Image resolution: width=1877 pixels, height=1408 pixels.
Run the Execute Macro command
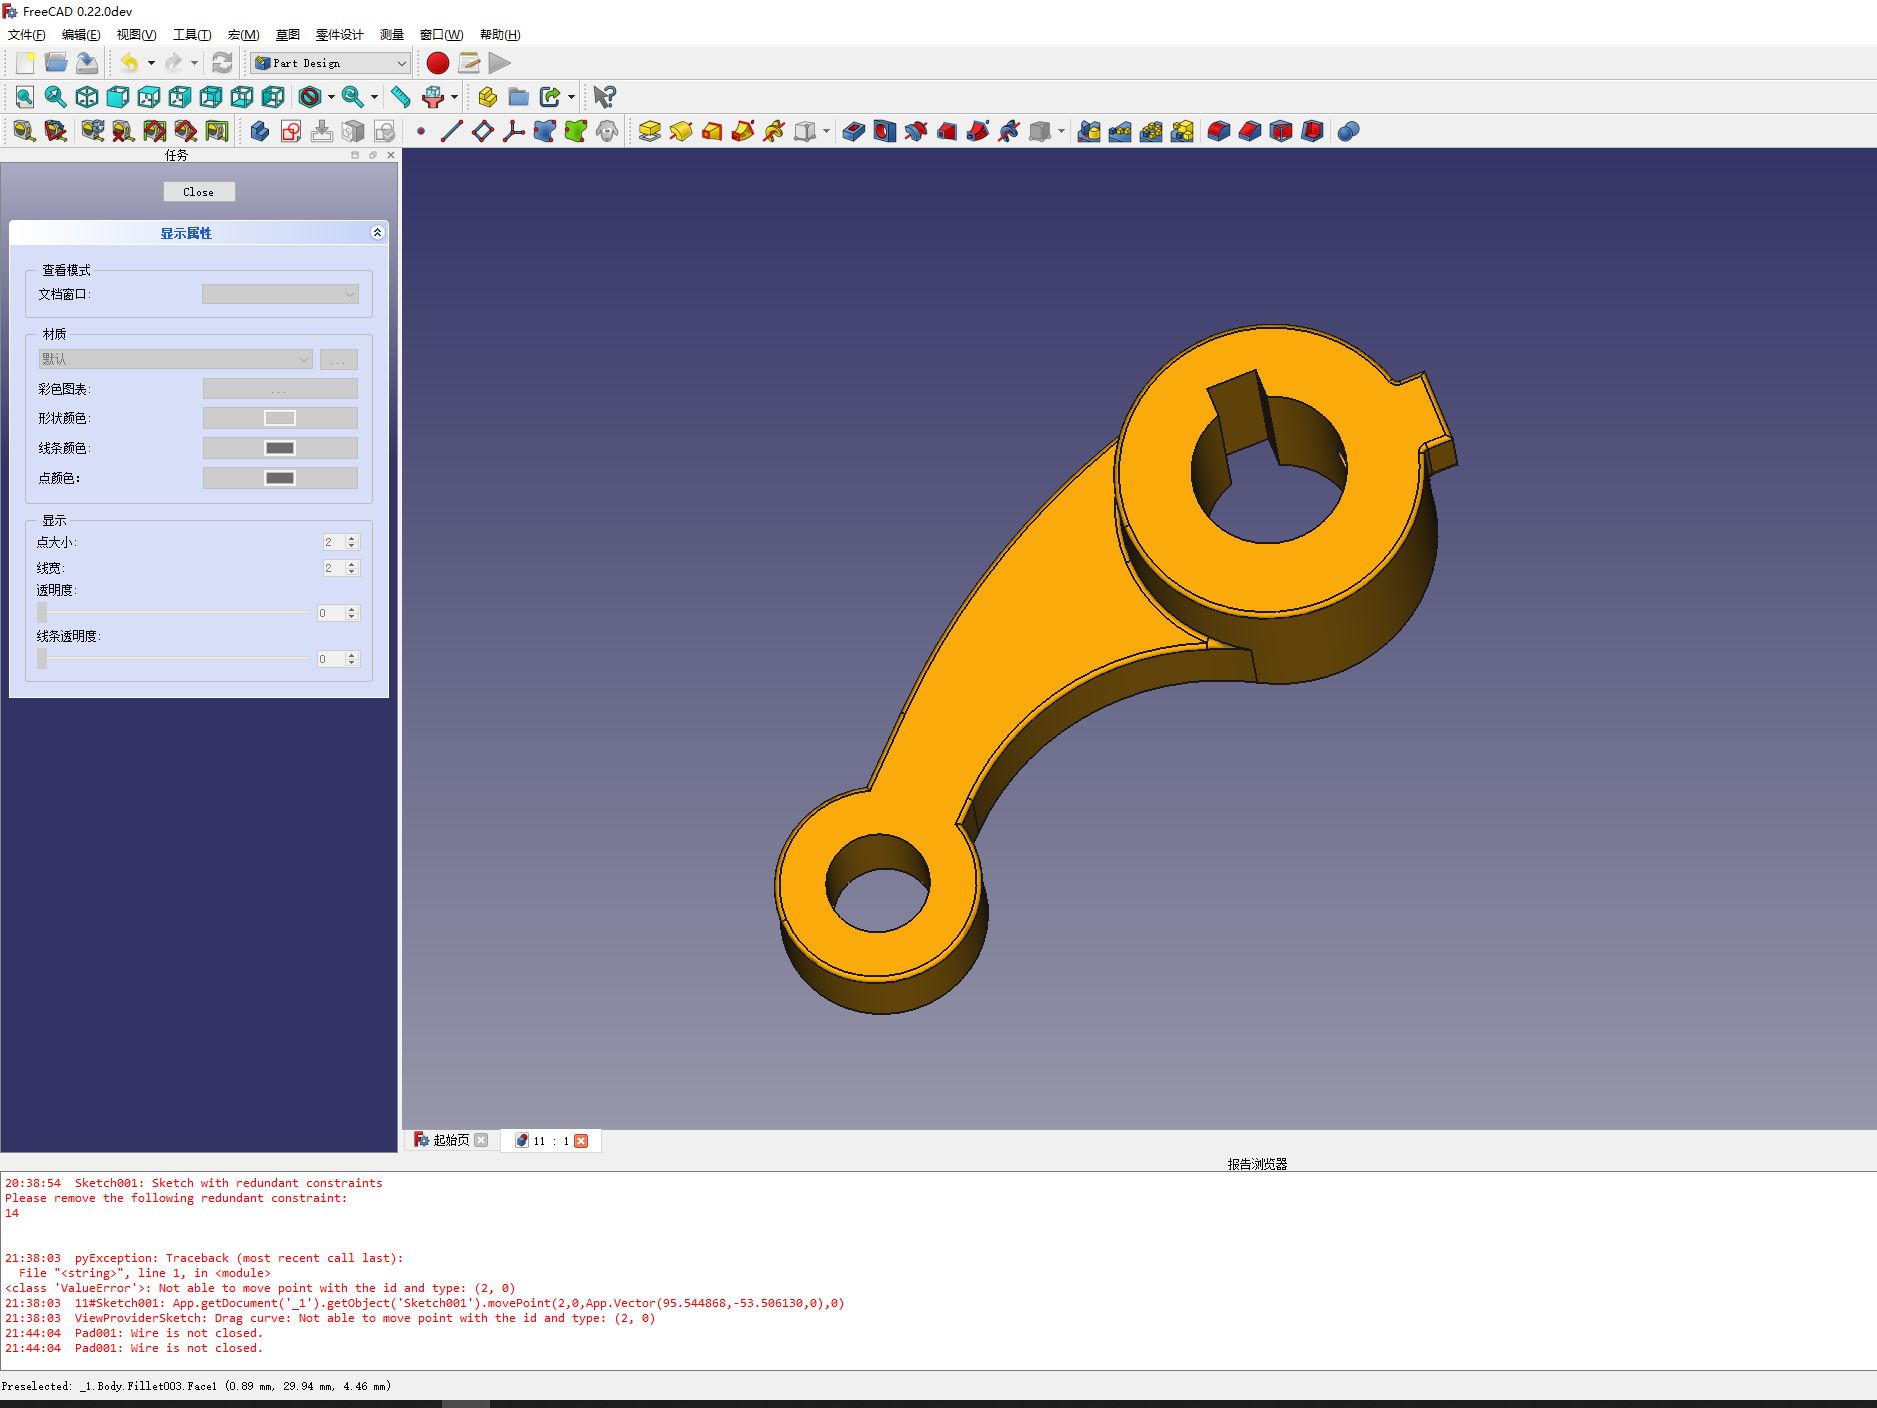(x=500, y=63)
